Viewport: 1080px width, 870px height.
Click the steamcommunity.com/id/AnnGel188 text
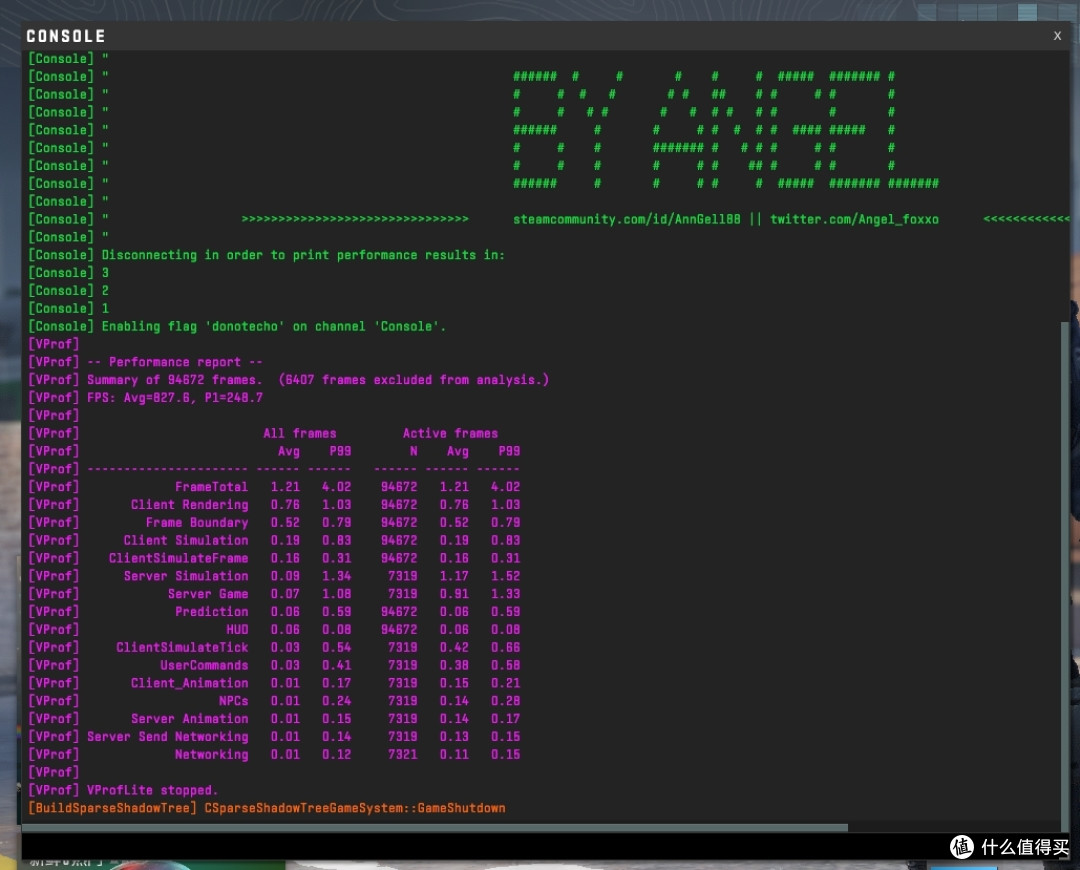(x=626, y=219)
